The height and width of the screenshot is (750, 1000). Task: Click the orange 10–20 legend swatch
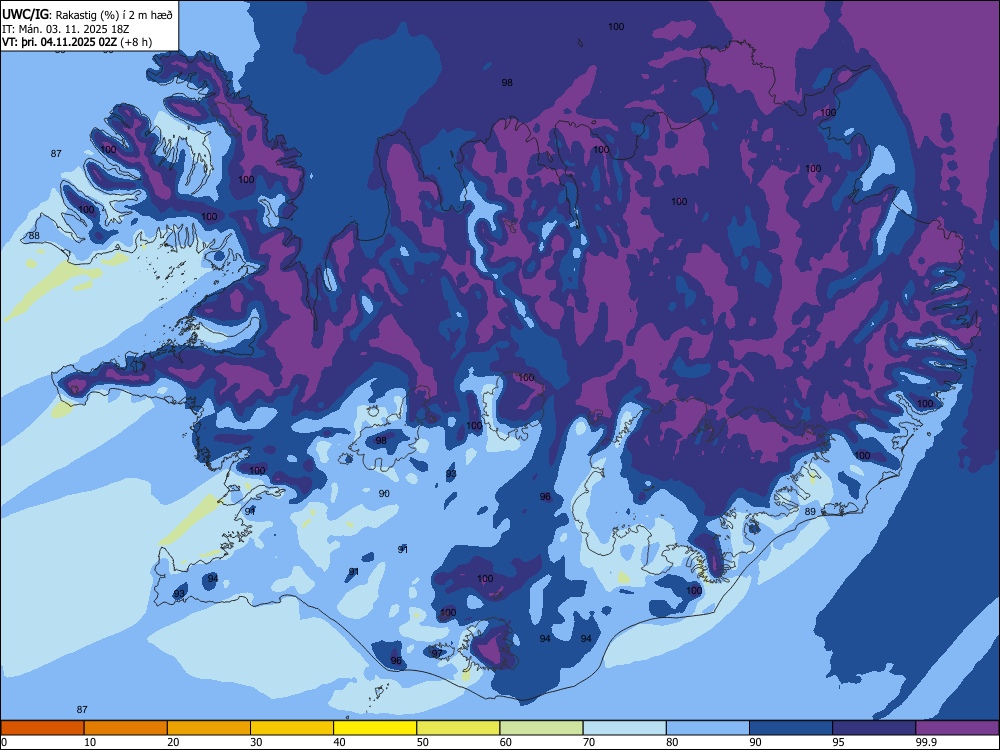(126, 728)
